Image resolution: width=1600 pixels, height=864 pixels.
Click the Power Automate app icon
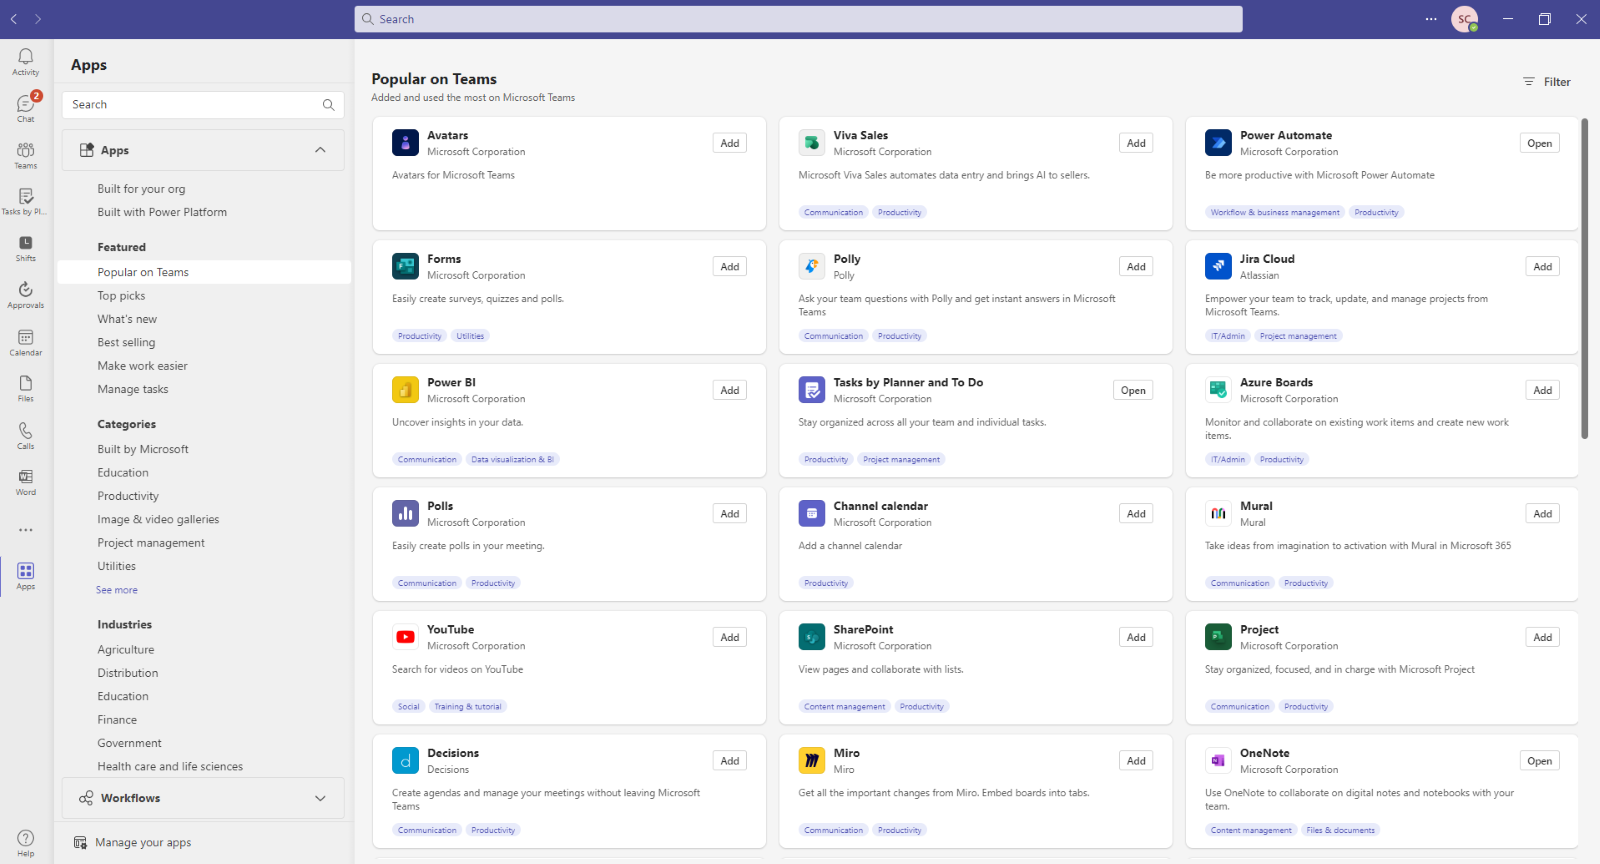pos(1218,143)
